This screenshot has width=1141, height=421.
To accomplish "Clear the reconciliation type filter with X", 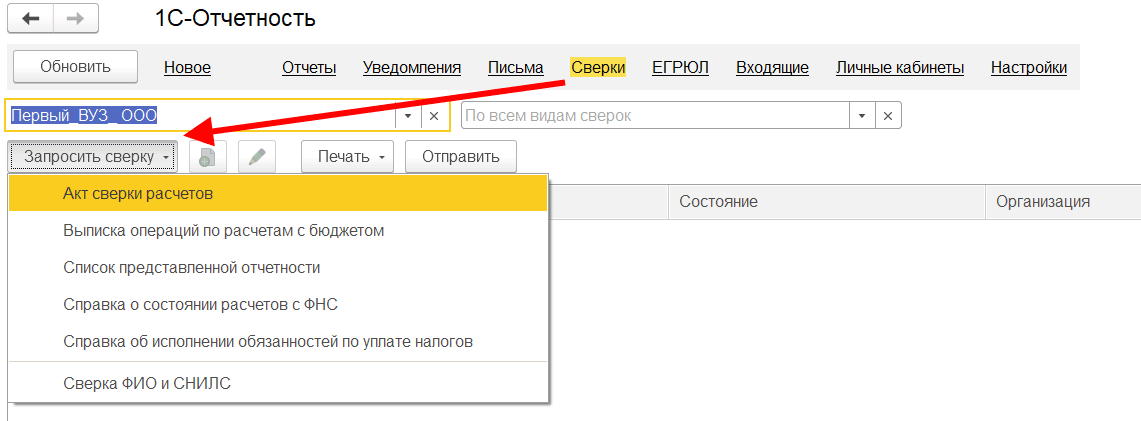I will (x=888, y=116).
